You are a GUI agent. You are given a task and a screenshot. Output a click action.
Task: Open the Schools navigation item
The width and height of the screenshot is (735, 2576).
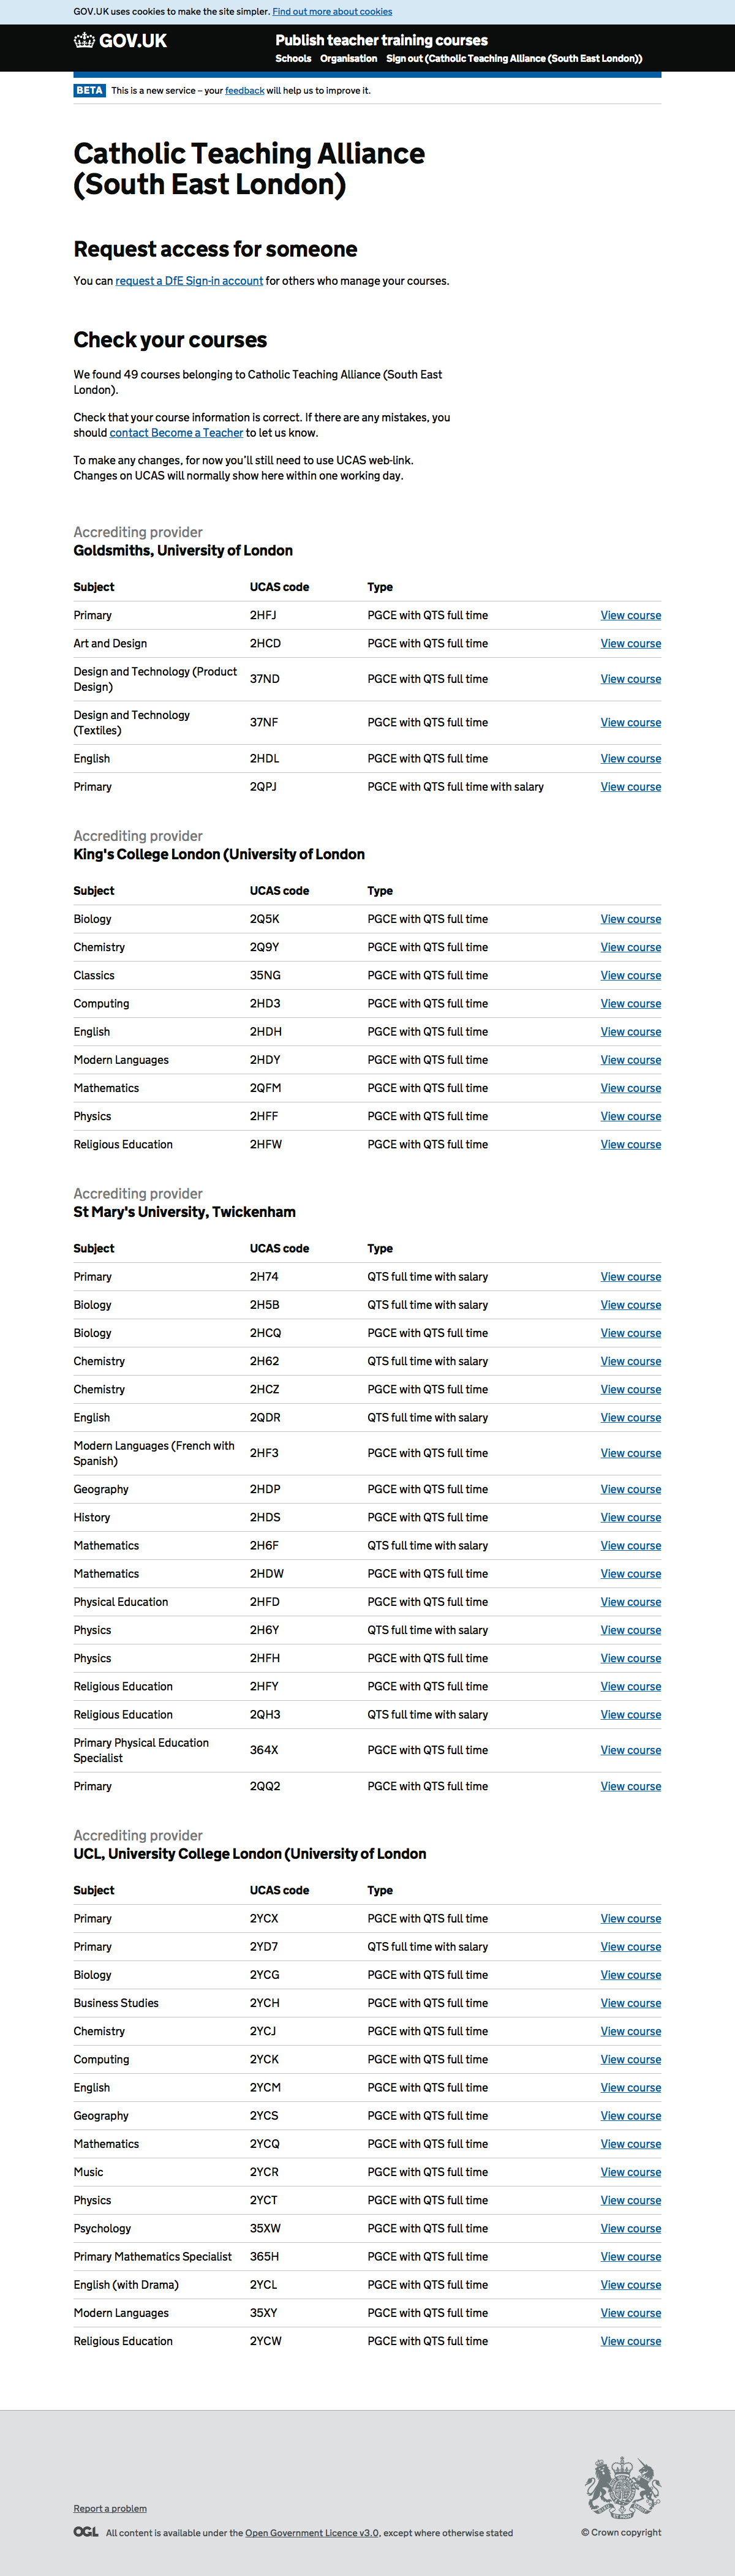293,59
